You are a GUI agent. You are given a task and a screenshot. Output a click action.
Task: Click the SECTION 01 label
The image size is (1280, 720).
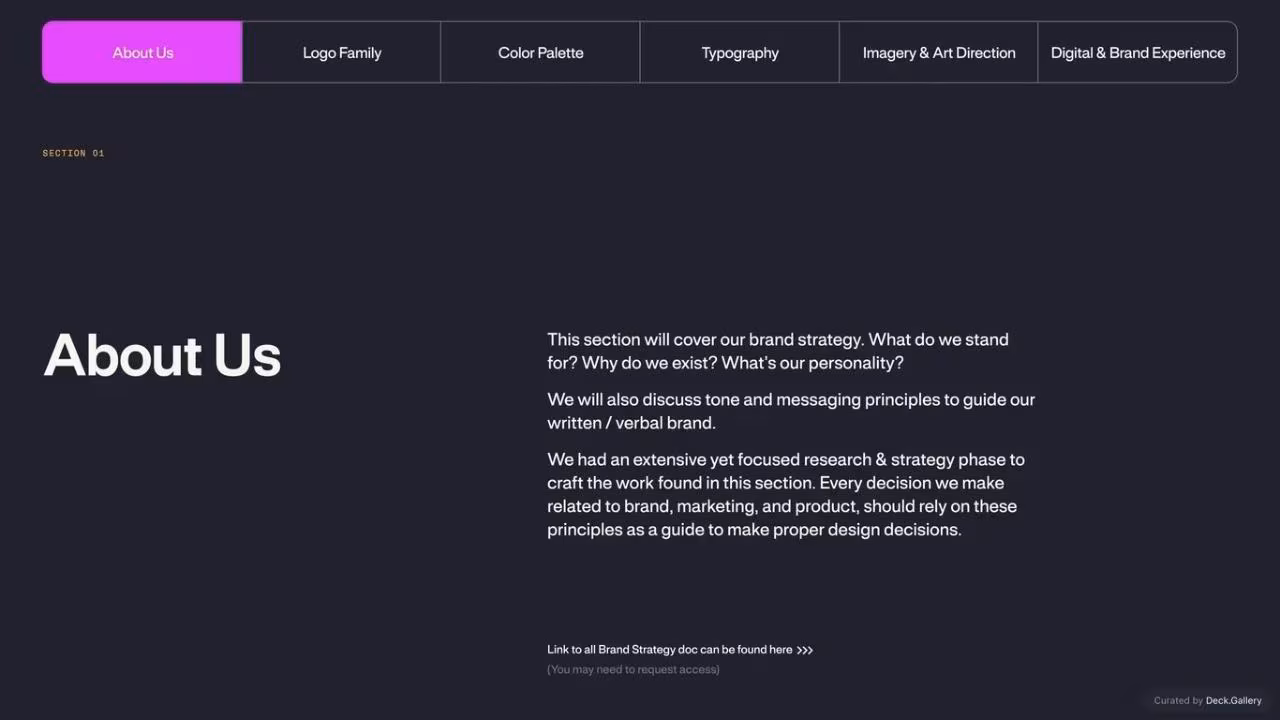[73, 153]
